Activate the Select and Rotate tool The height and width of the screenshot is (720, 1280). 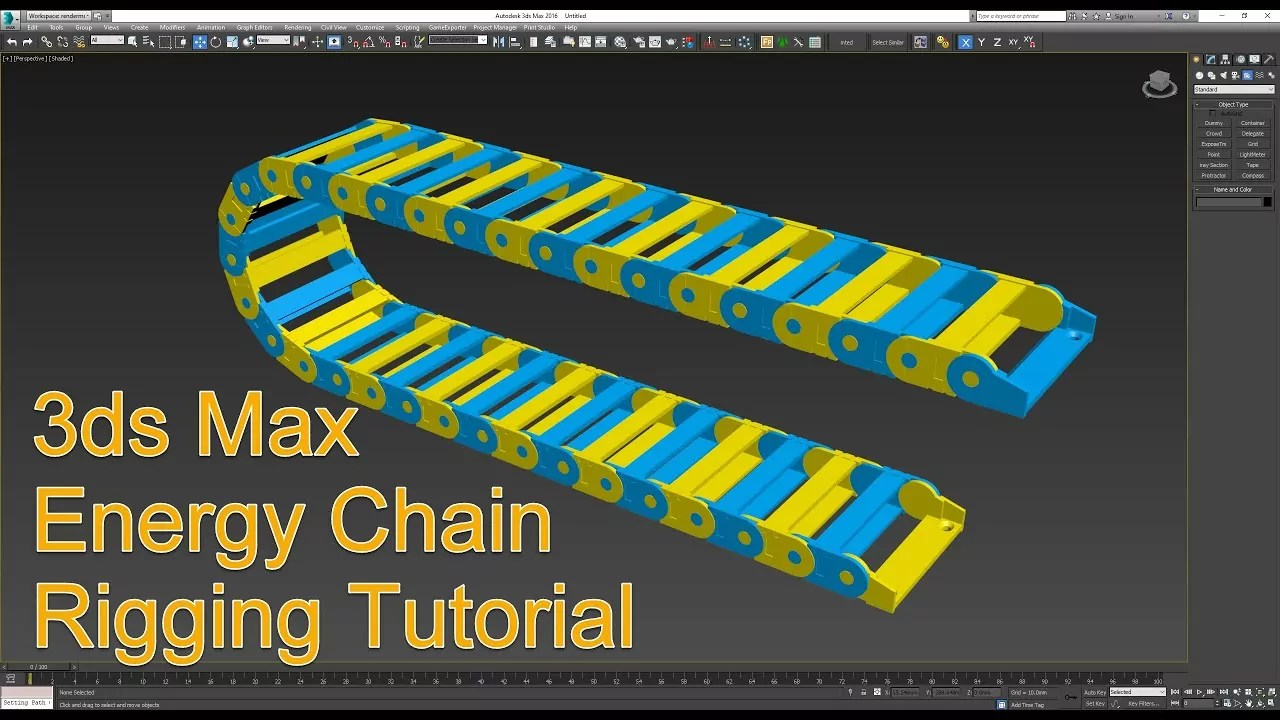coord(215,42)
